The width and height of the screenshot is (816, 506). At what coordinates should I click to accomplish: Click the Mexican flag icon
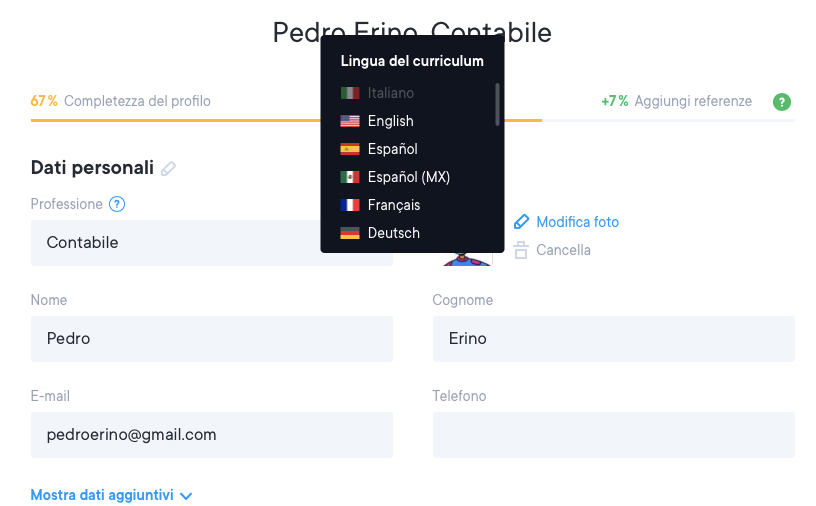350,177
